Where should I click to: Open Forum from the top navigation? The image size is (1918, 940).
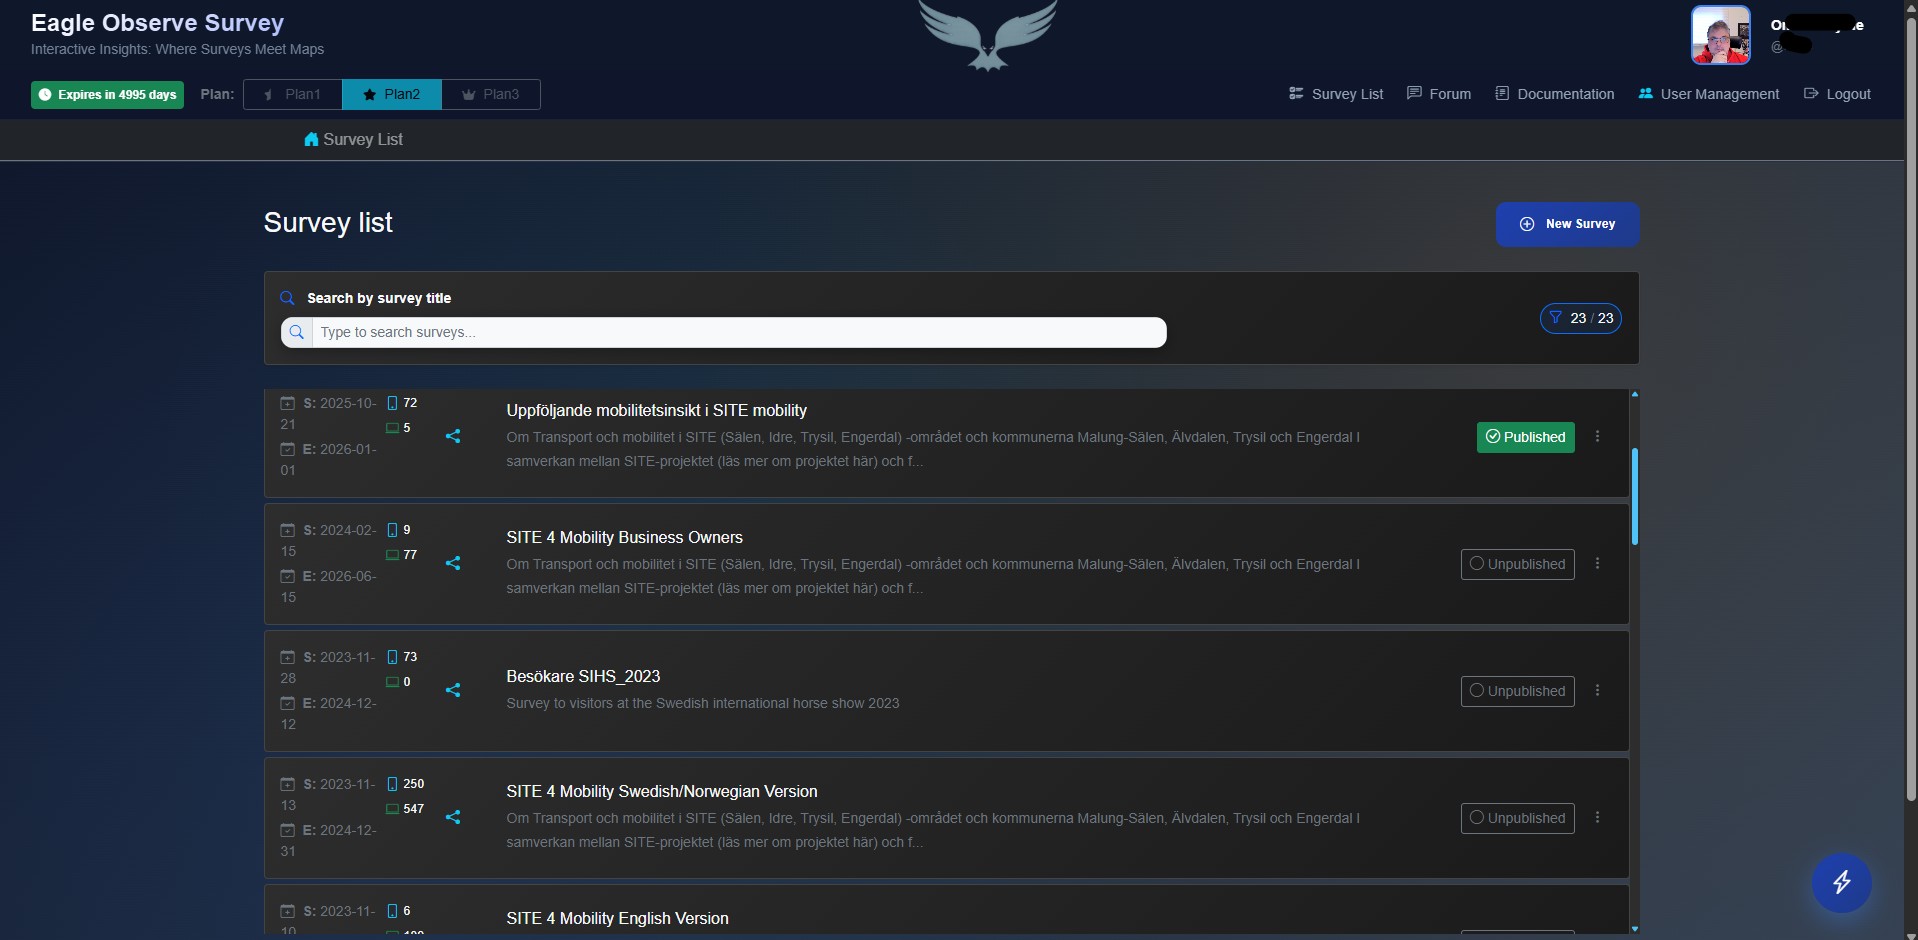pos(1439,94)
